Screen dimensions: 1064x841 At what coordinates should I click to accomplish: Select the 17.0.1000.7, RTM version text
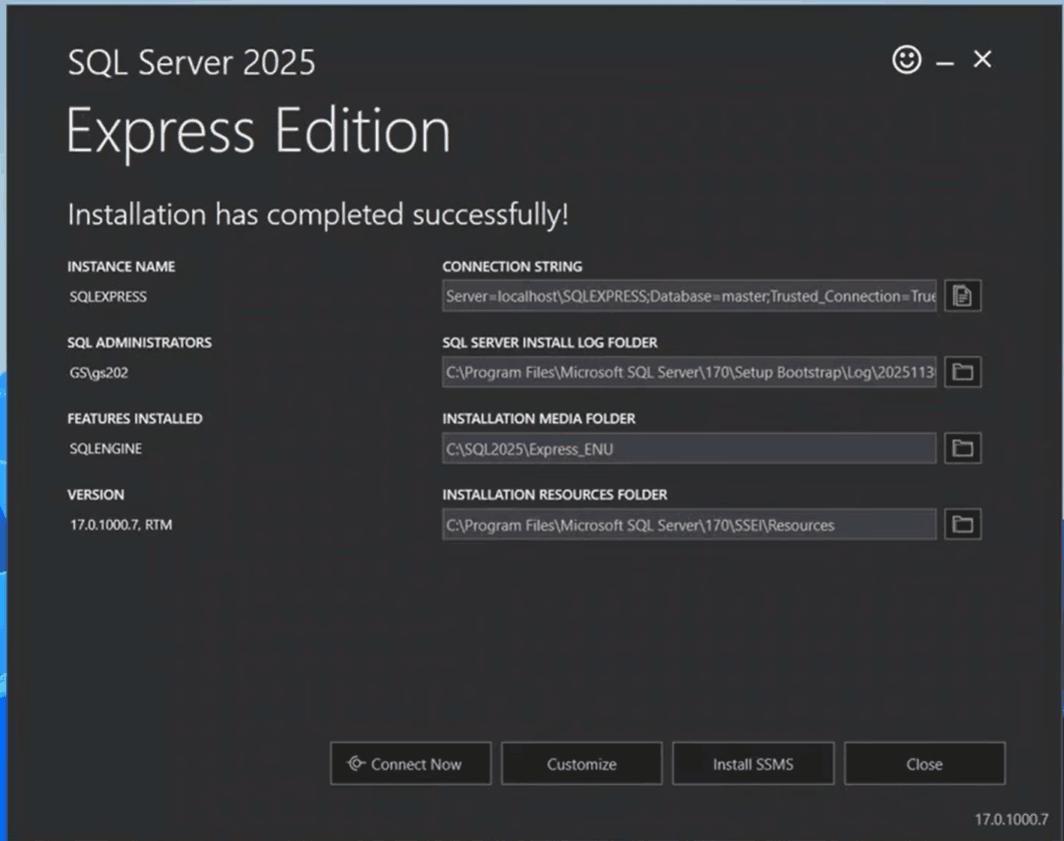pyautogui.click(x=121, y=525)
